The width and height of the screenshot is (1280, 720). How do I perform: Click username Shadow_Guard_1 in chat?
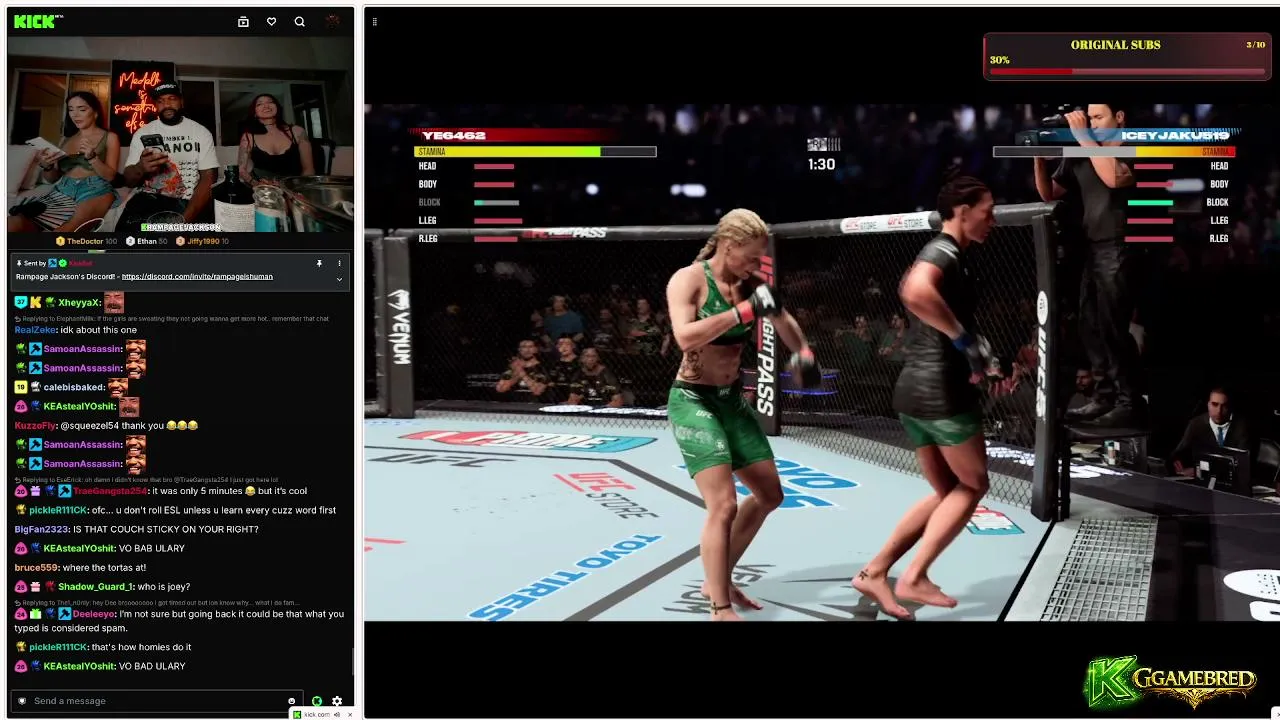[x=95, y=586]
